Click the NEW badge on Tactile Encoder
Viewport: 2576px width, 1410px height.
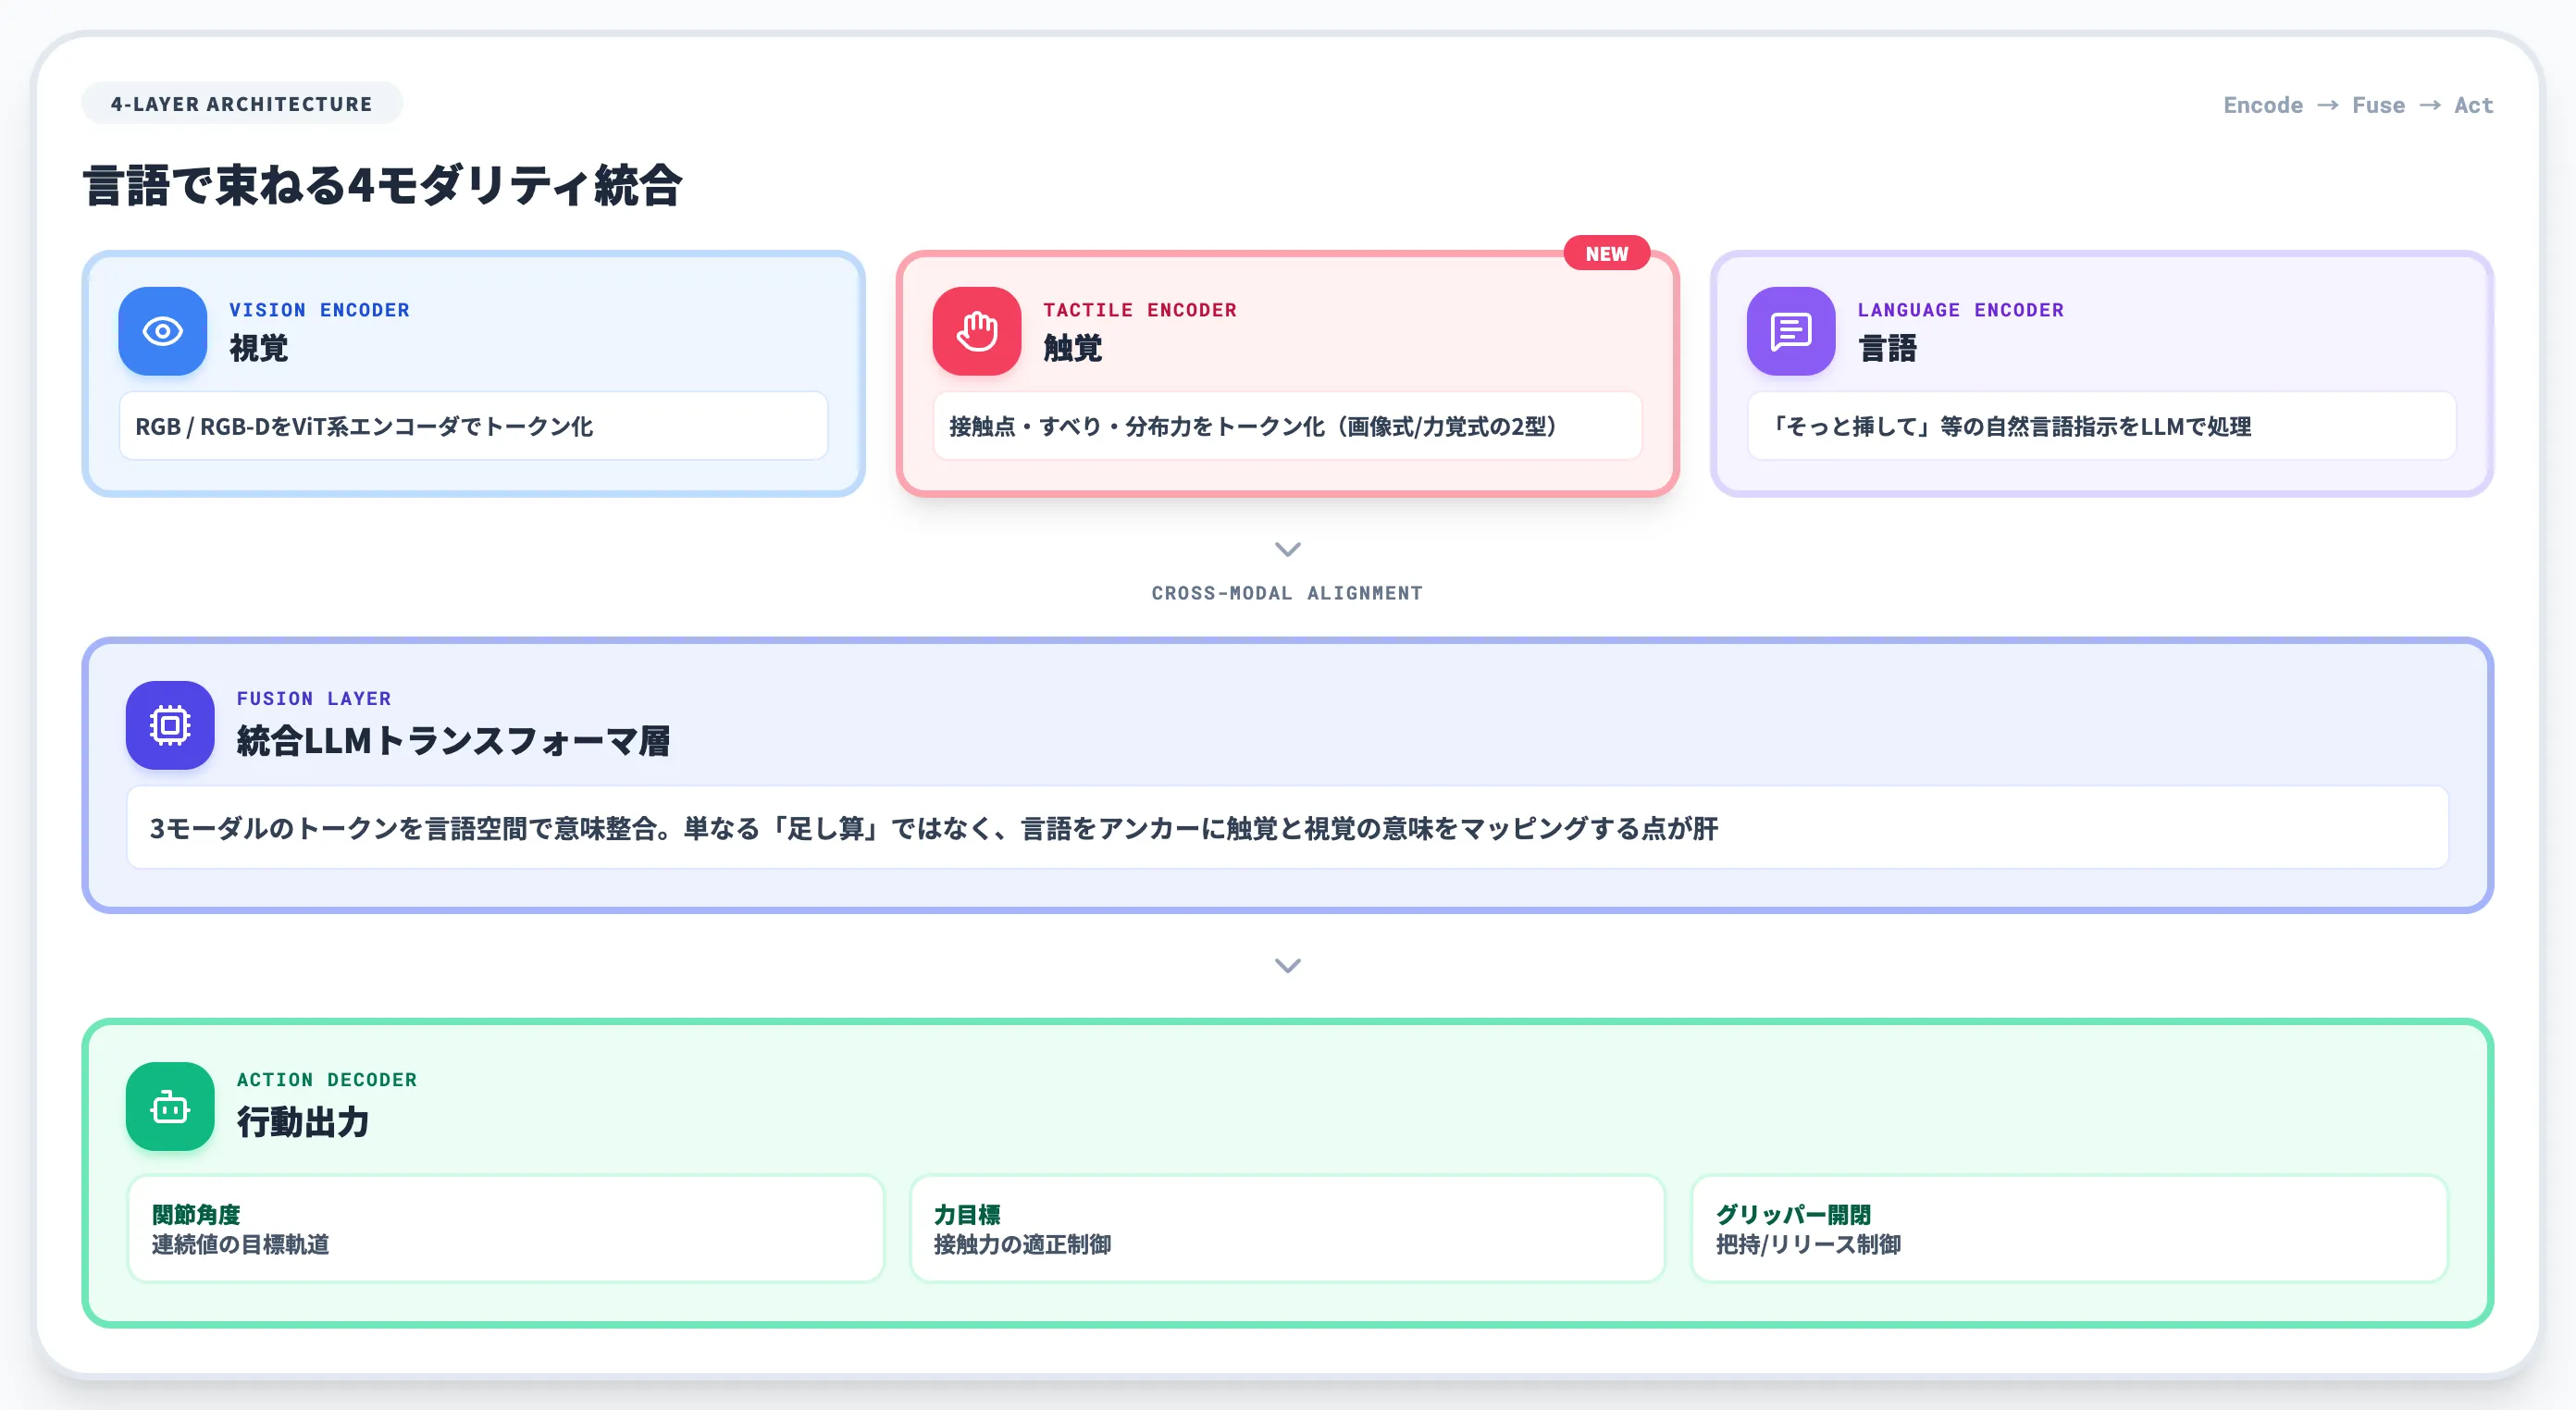tap(1606, 254)
